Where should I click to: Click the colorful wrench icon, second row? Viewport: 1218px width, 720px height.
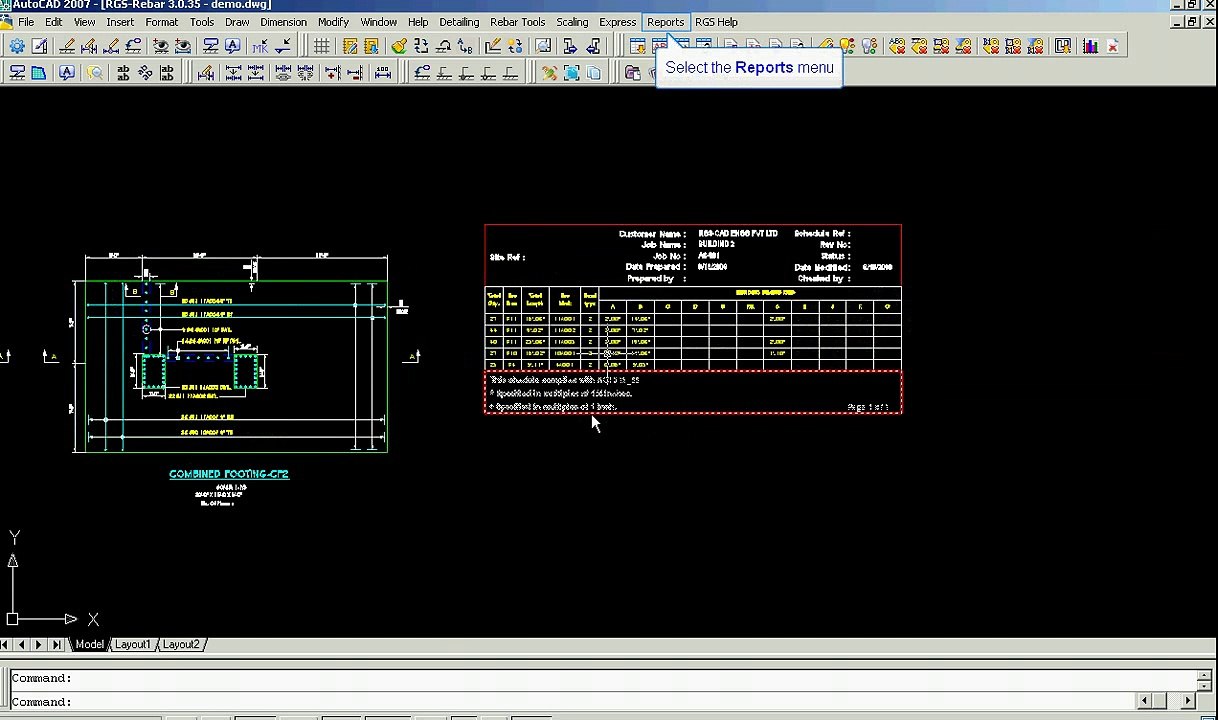click(548, 72)
